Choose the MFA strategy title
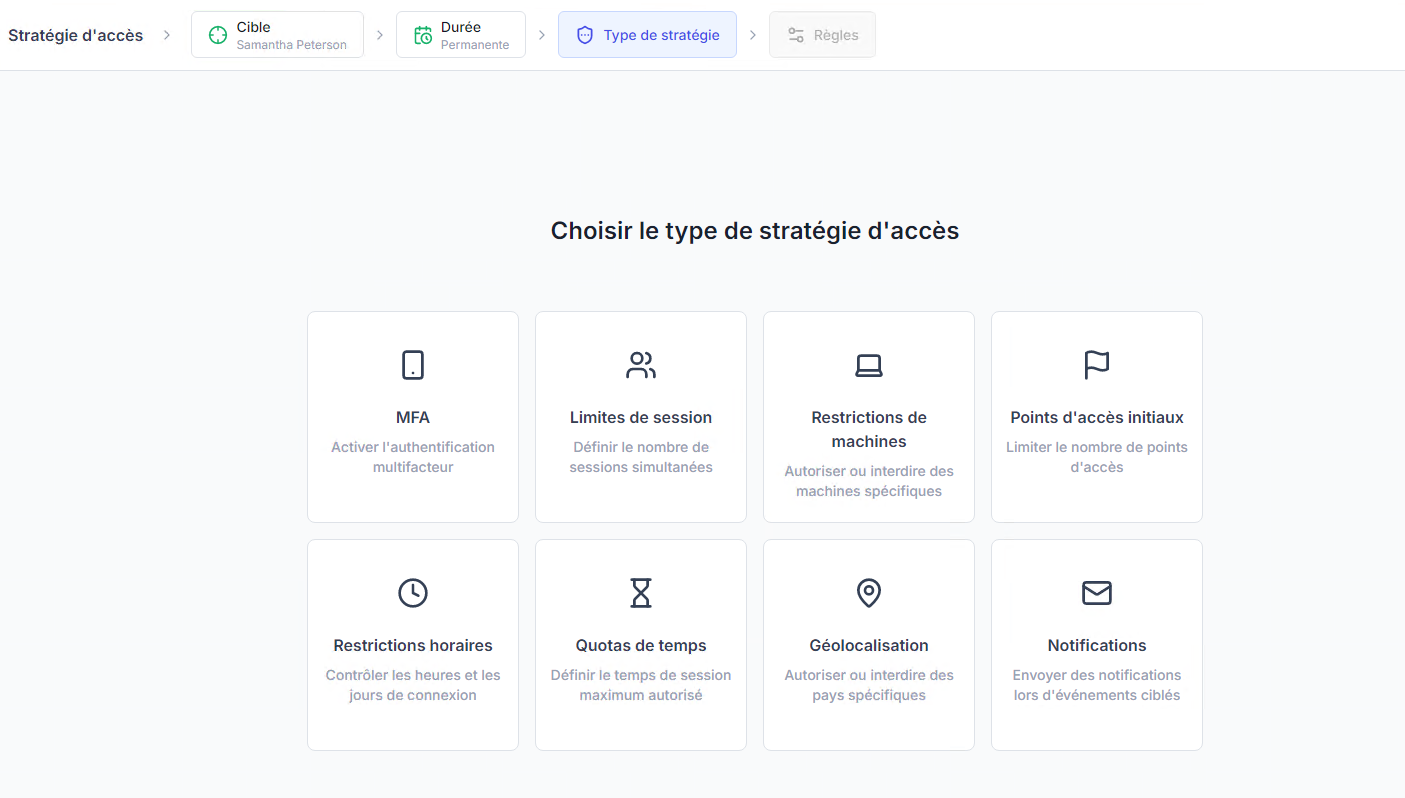1405x798 pixels. [x=413, y=417]
